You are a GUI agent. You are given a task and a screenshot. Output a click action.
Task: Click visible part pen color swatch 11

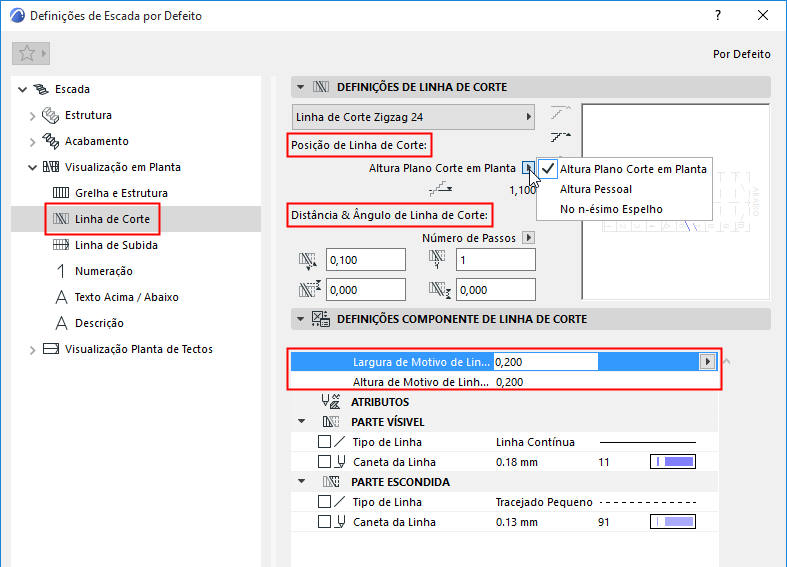coord(673,462)
